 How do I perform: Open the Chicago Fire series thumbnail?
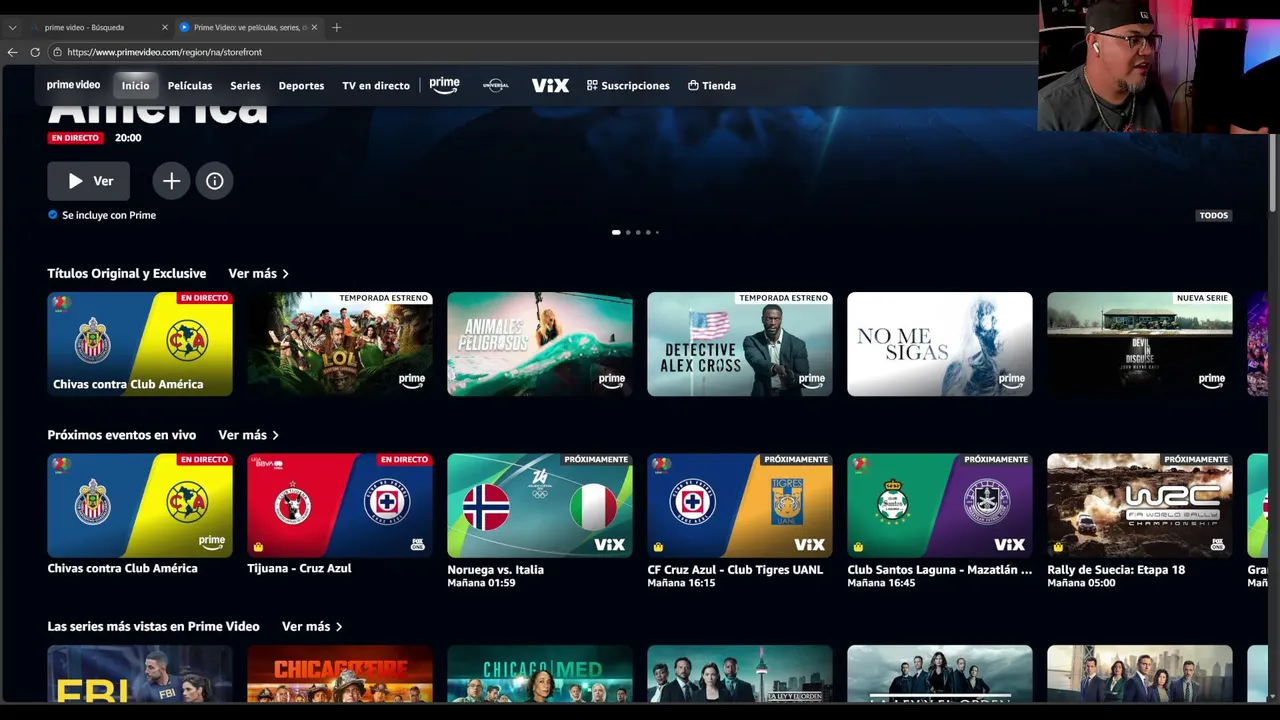coord(340,674)
